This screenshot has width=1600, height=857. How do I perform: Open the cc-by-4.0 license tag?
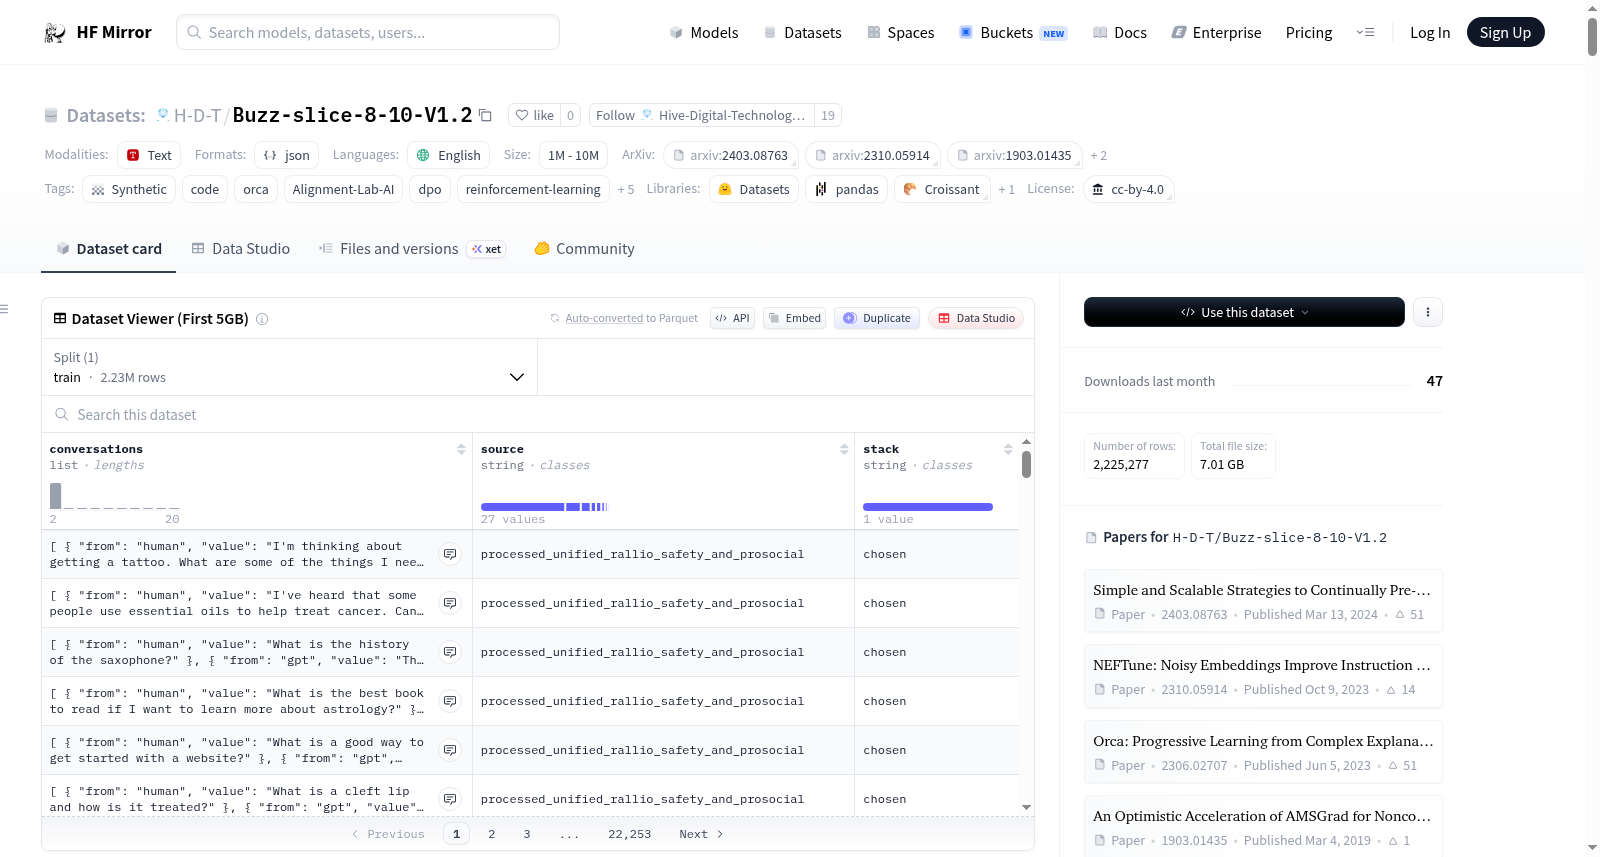1128,189
